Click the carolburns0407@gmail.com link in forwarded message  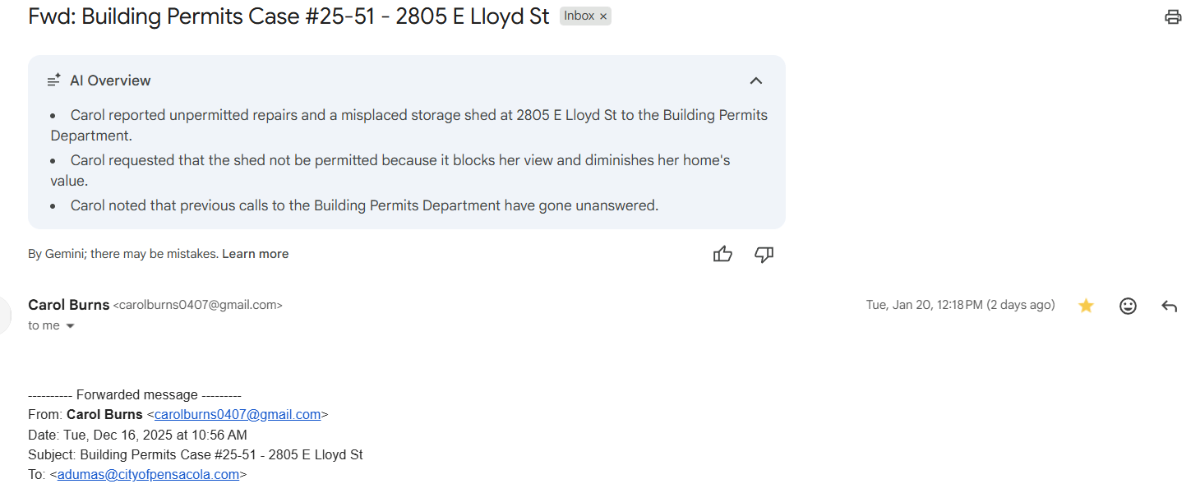(x=237, y=414)
